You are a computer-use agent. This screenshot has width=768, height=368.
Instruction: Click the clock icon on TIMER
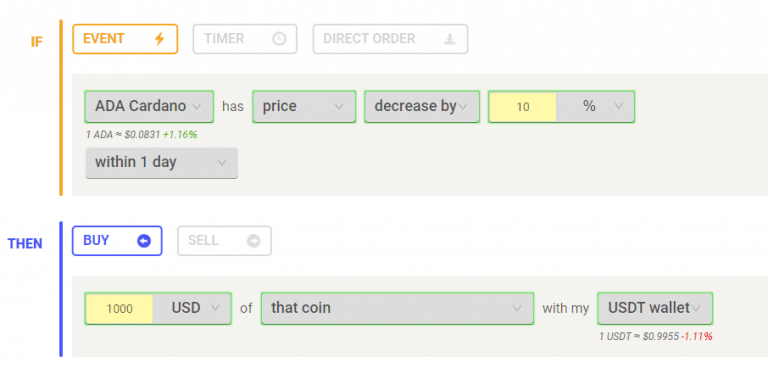pos(279,39)
